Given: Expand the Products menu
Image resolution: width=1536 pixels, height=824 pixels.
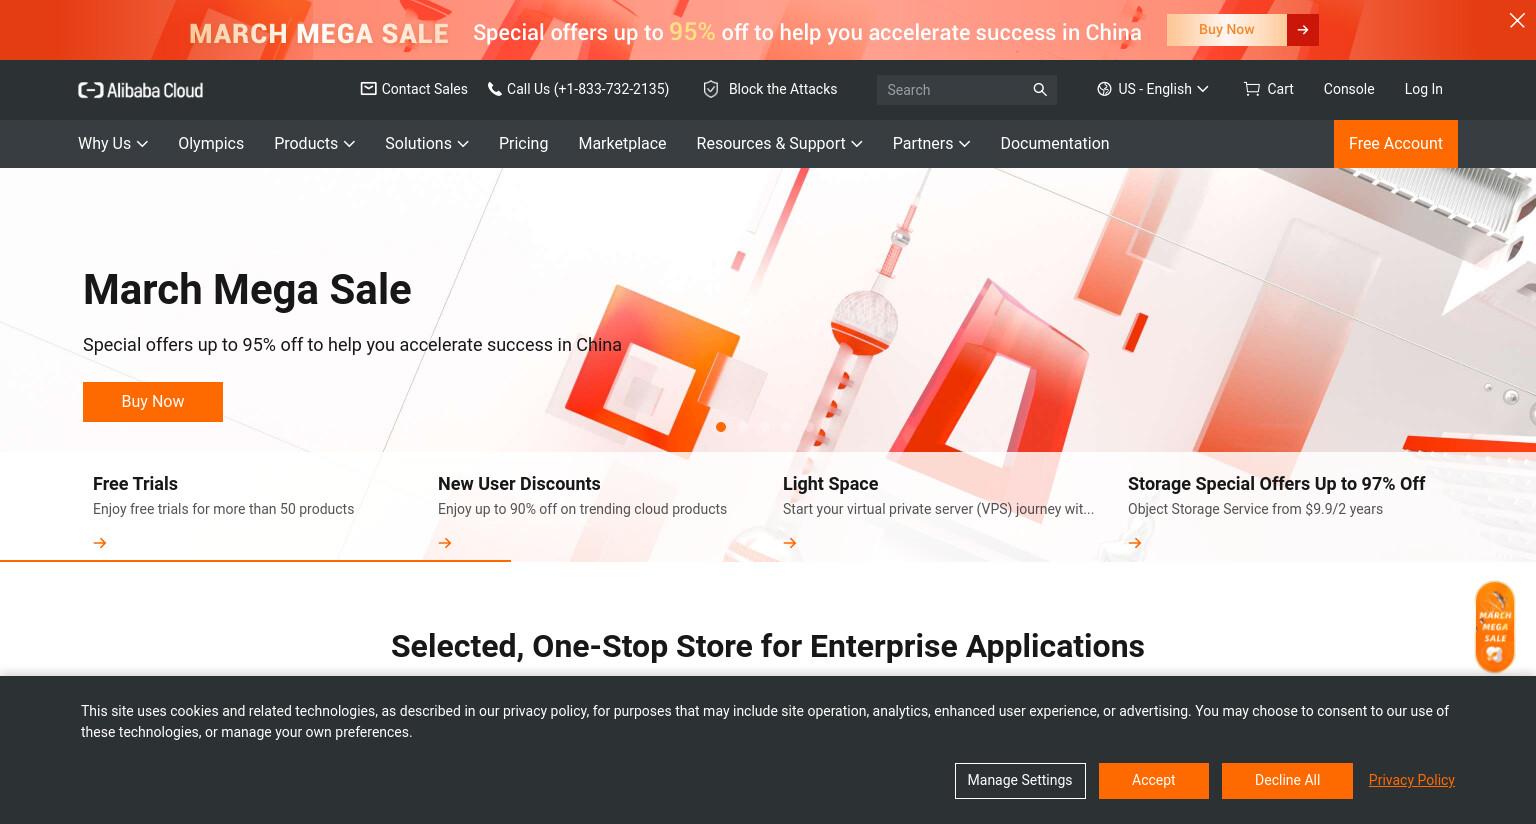Looking at the screenshot, I should pos(314,143).
